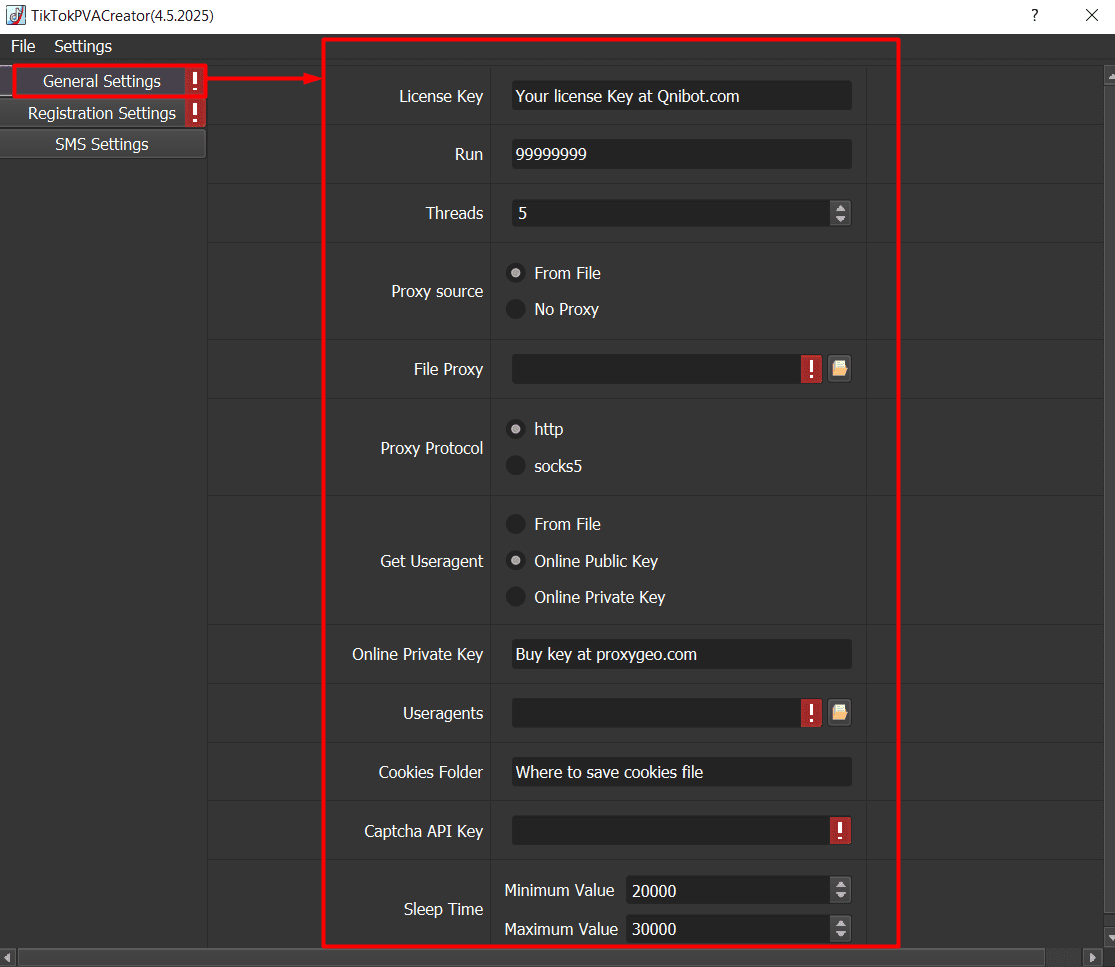Image resolution: width=1115 pixels, height=967 pixels.
Task: Click the Useragents file path field
Action: pyautogui.click(x=656, y=712)
